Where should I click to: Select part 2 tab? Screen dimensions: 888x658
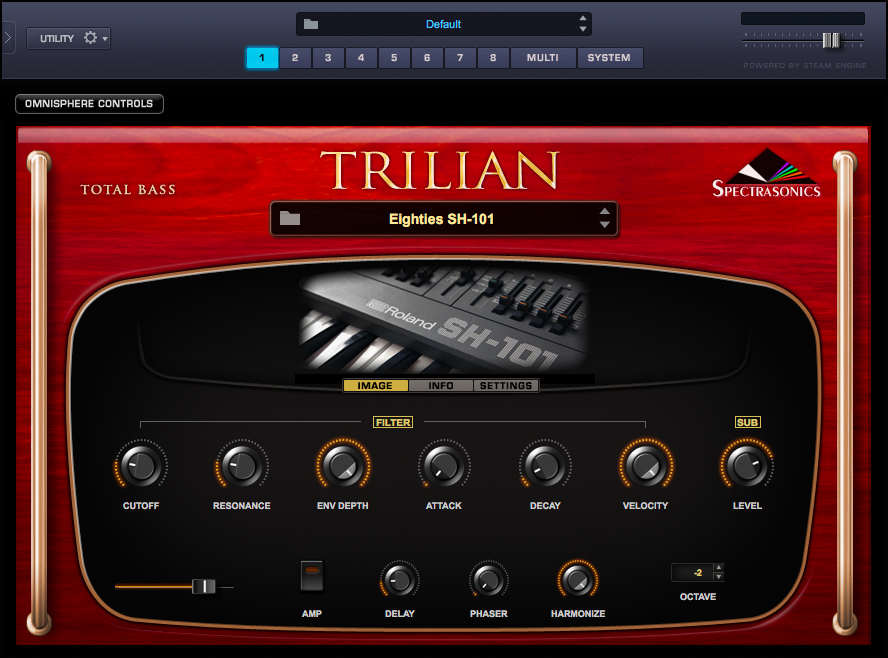click(295, 58)
